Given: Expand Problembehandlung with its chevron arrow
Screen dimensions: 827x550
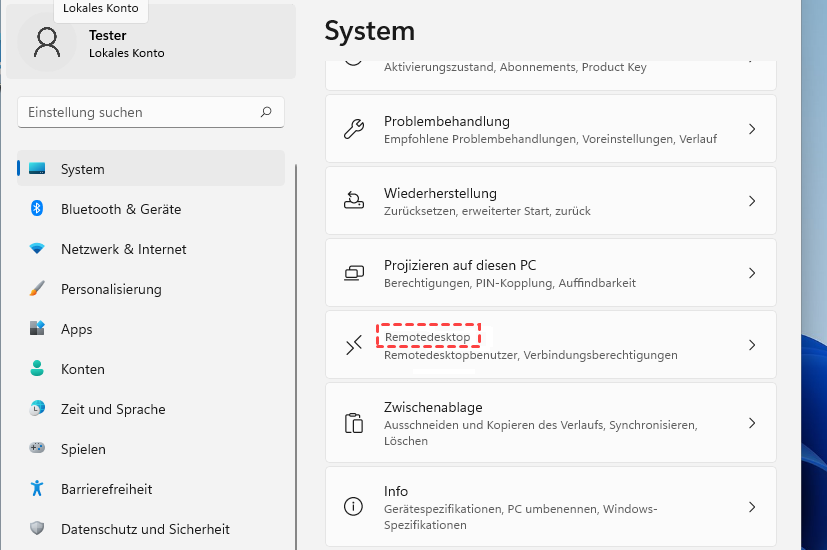Looking at the screenshot, I should pos(752,129).
